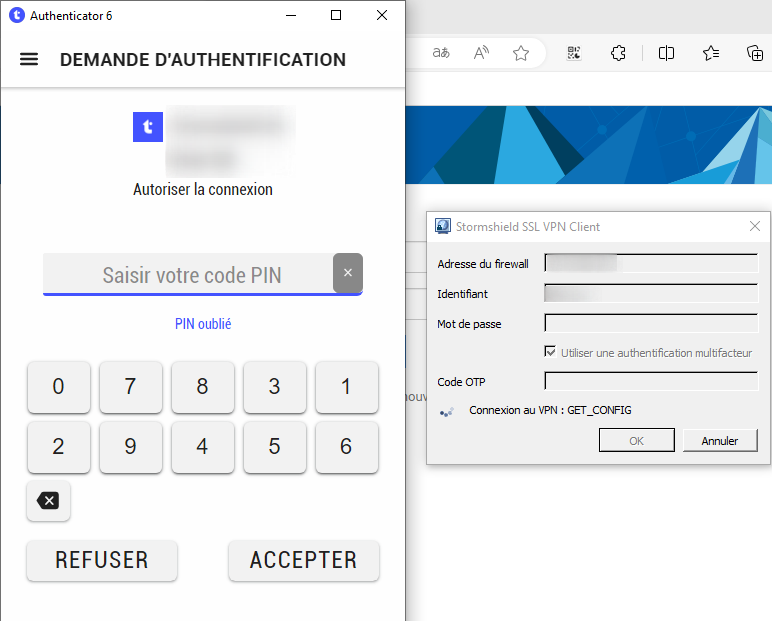Image resolution: width=772 pixels, height=621 pixels.
Task: Tap digit 7 on the PIN keypad
Action: coord(130,387)
